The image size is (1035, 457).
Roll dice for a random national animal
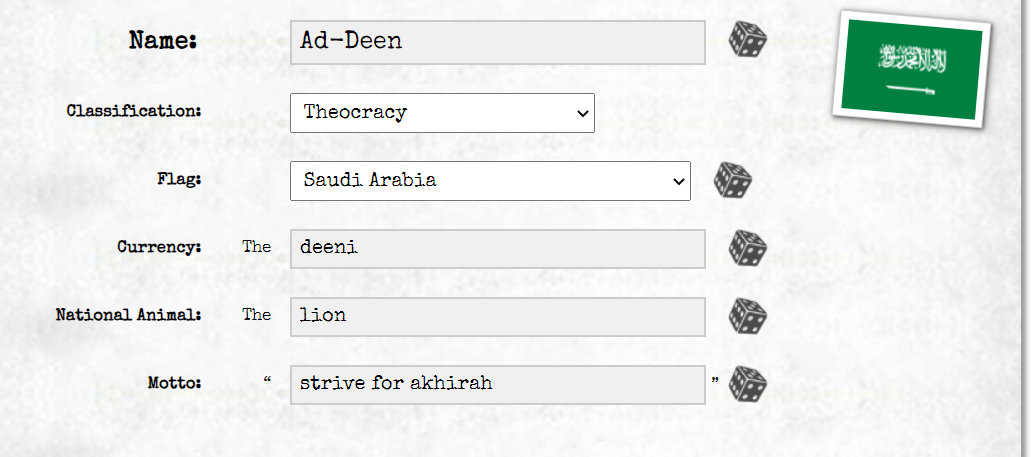[748, 316]
